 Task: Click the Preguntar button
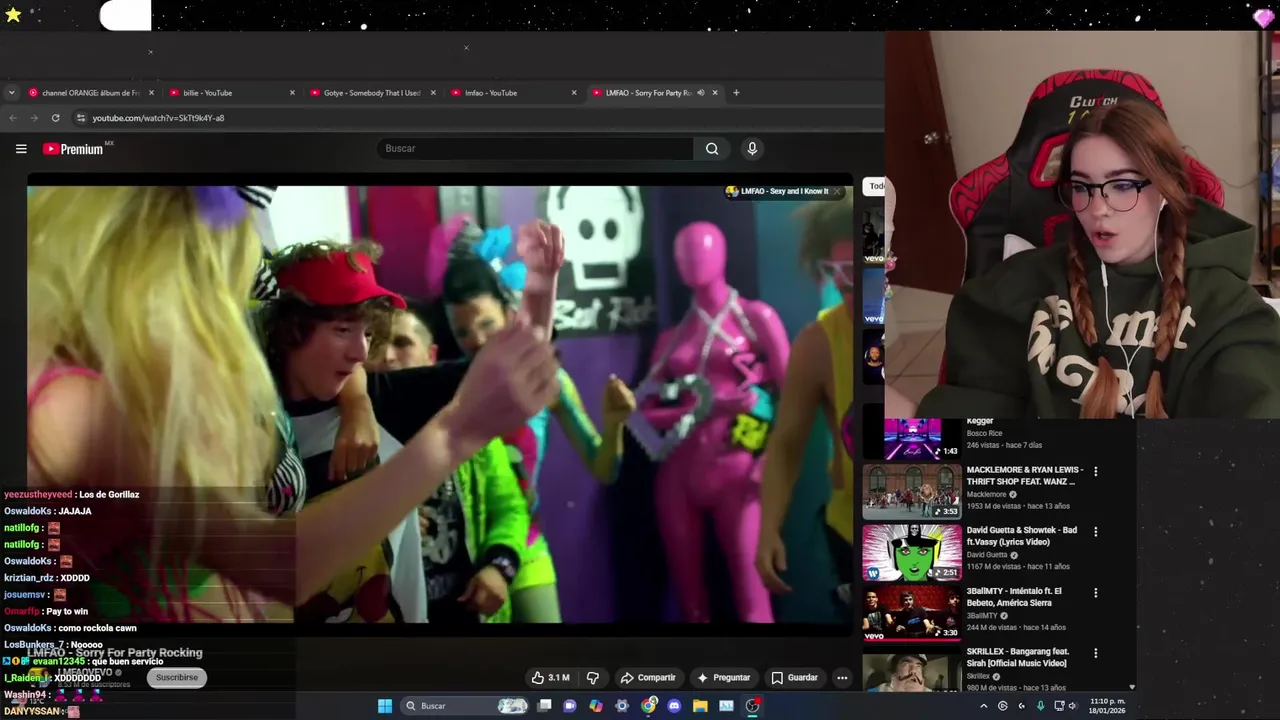pos(723,677)
